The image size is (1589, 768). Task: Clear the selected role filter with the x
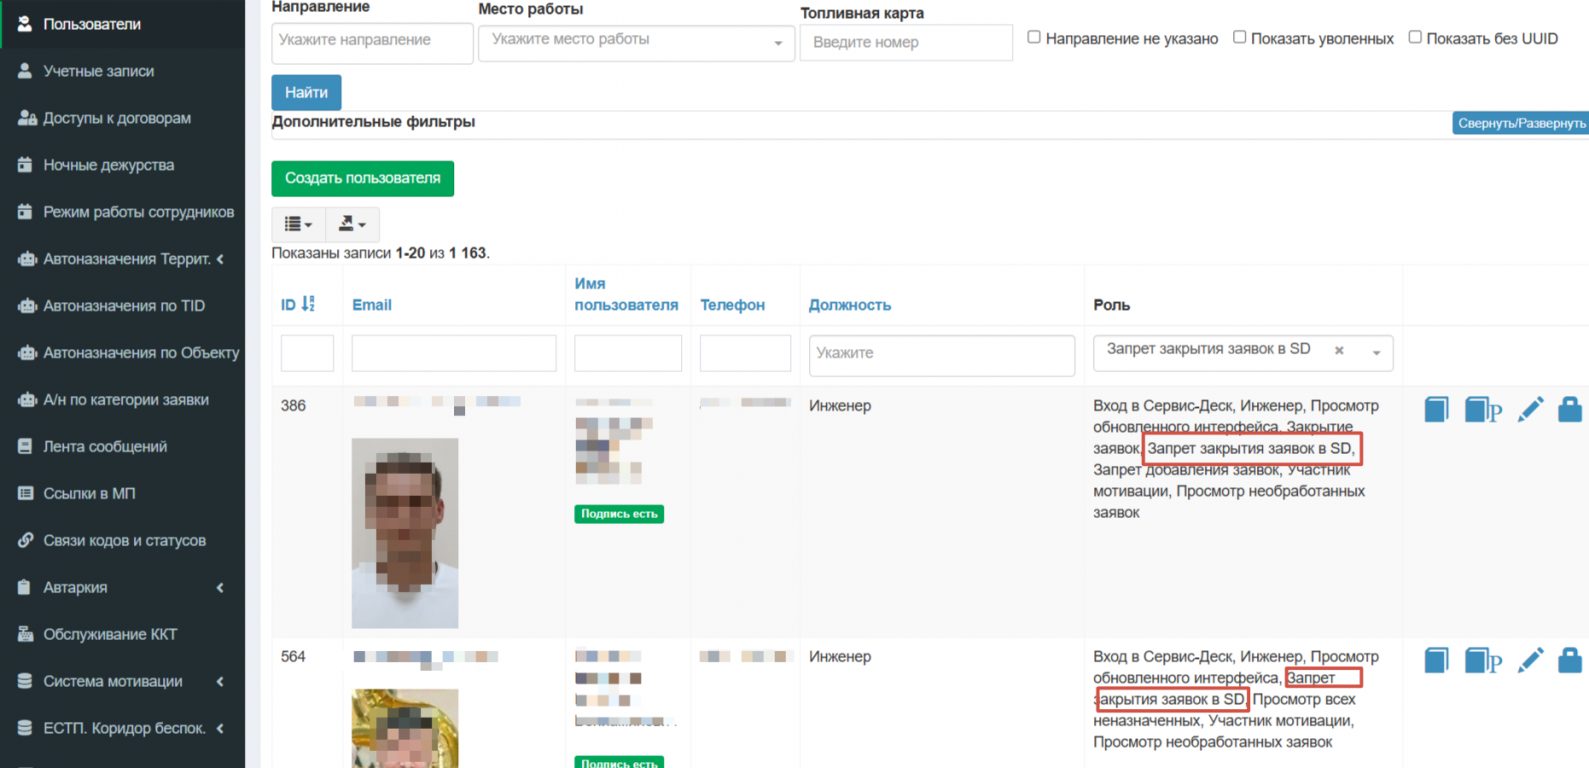[x=1339, y=351]
